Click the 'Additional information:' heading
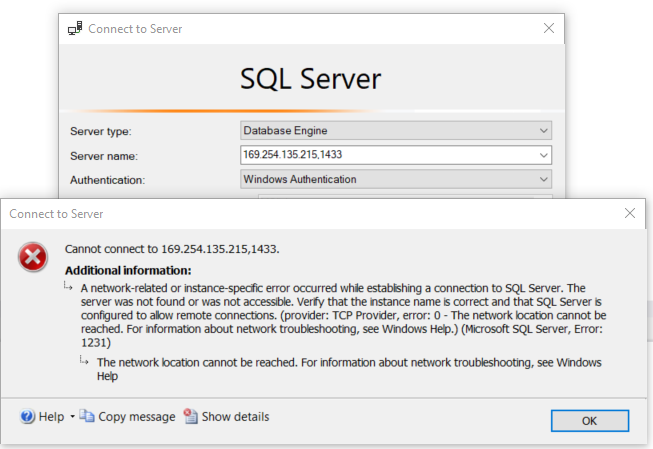 [128, 271]
